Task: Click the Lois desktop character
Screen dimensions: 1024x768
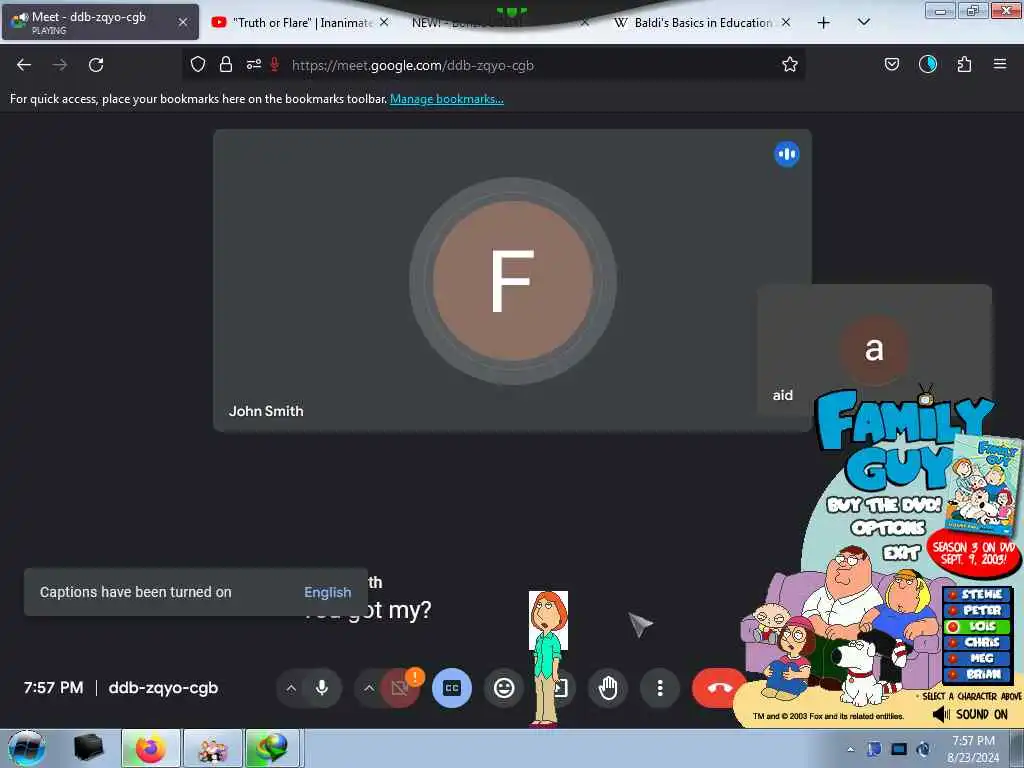Action: [x=547, y=658]
